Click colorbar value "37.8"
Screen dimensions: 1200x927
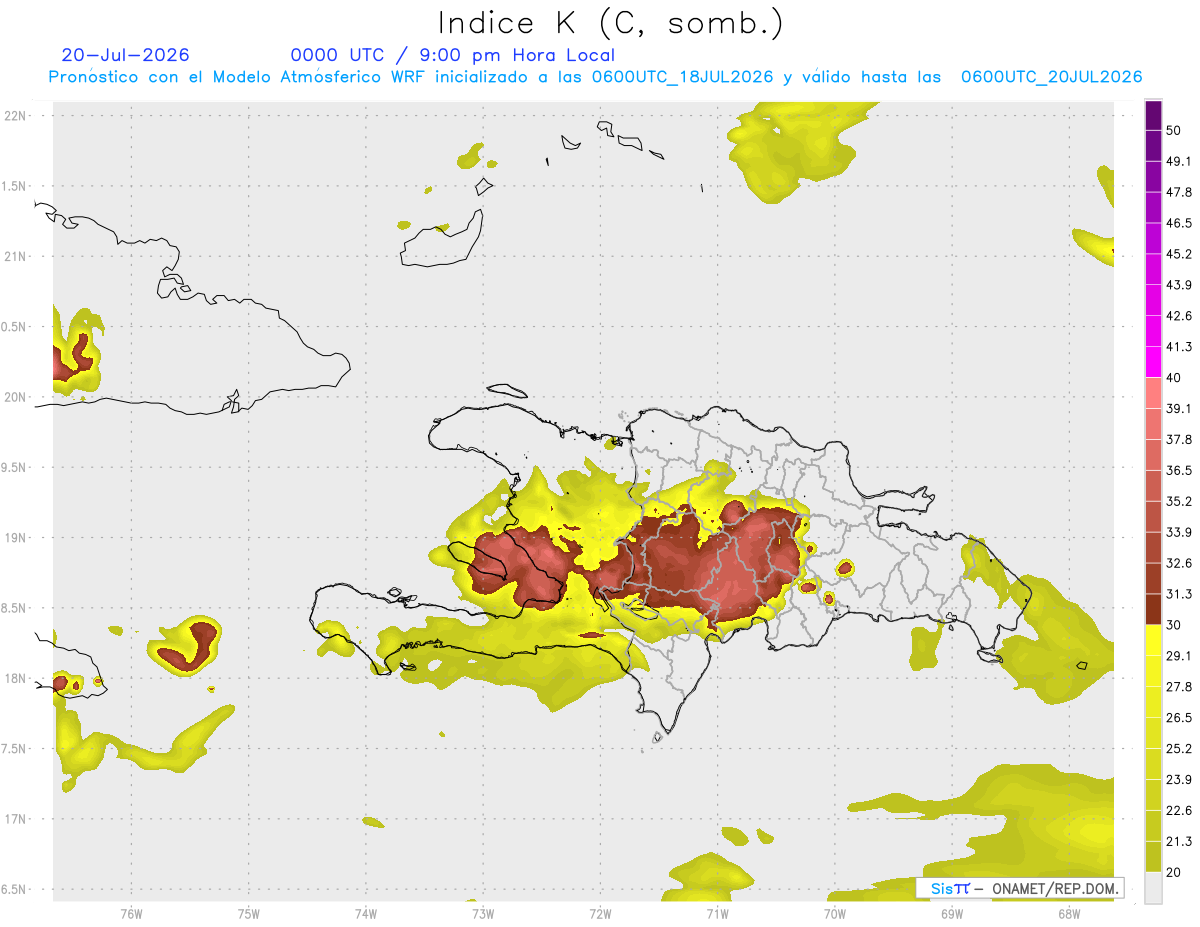click(1179, 439)
